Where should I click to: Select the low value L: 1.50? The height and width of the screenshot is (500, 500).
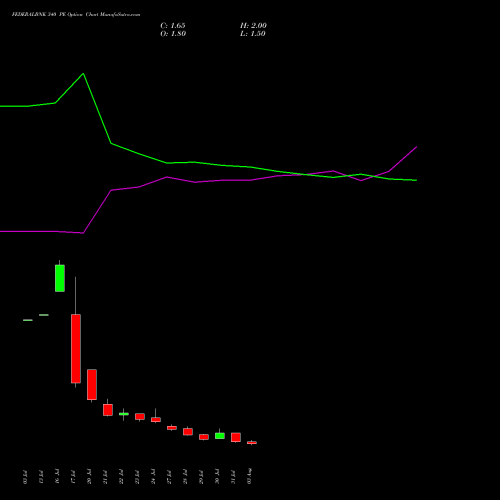click(x=253, y=34)
